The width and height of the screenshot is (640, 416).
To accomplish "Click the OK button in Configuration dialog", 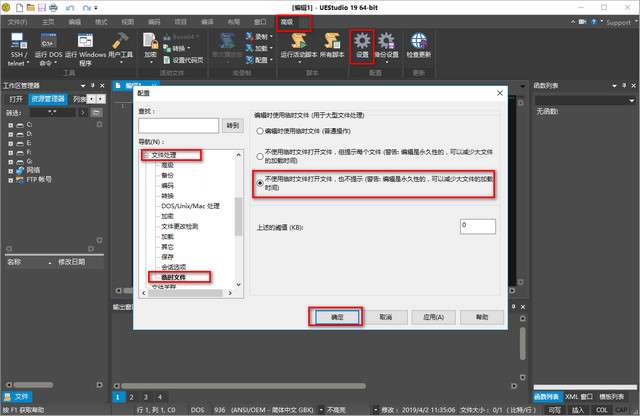I will pyautogui.click(x=337, y=317).
